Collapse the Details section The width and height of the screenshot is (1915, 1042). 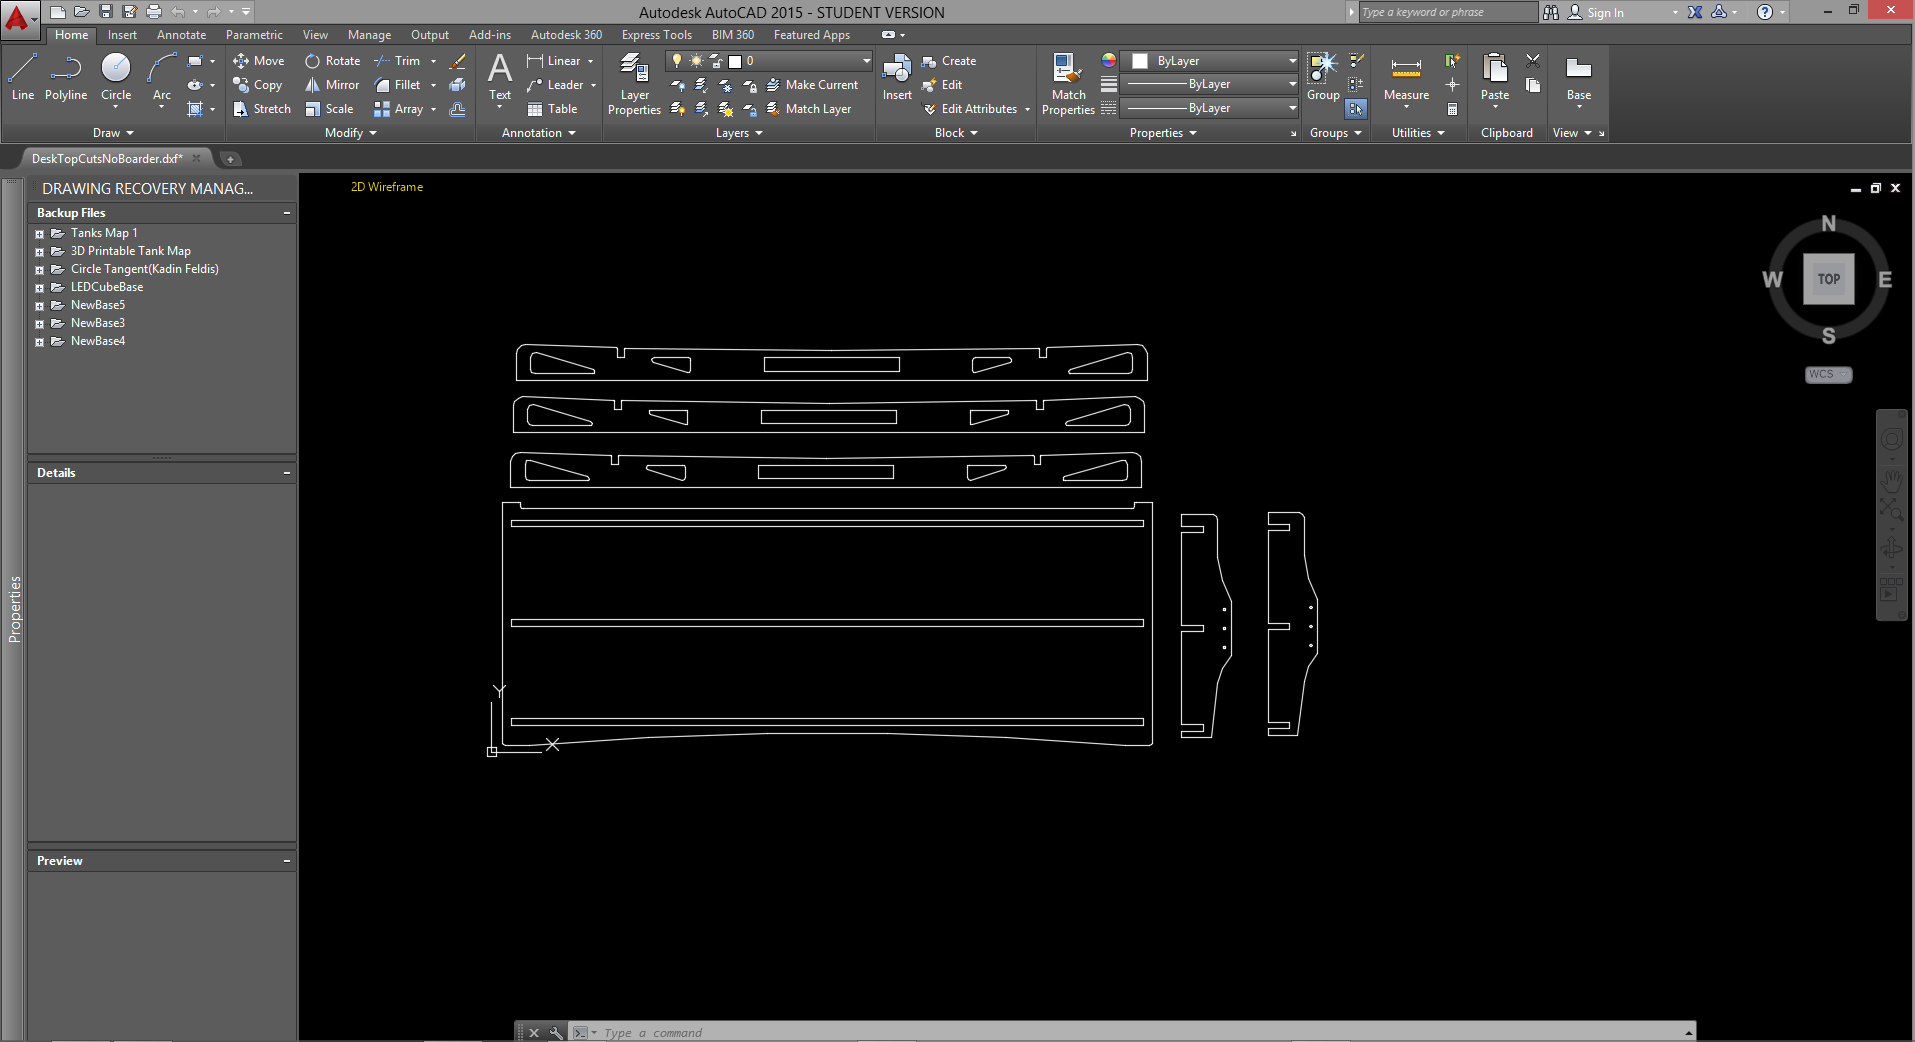[287, 473]
